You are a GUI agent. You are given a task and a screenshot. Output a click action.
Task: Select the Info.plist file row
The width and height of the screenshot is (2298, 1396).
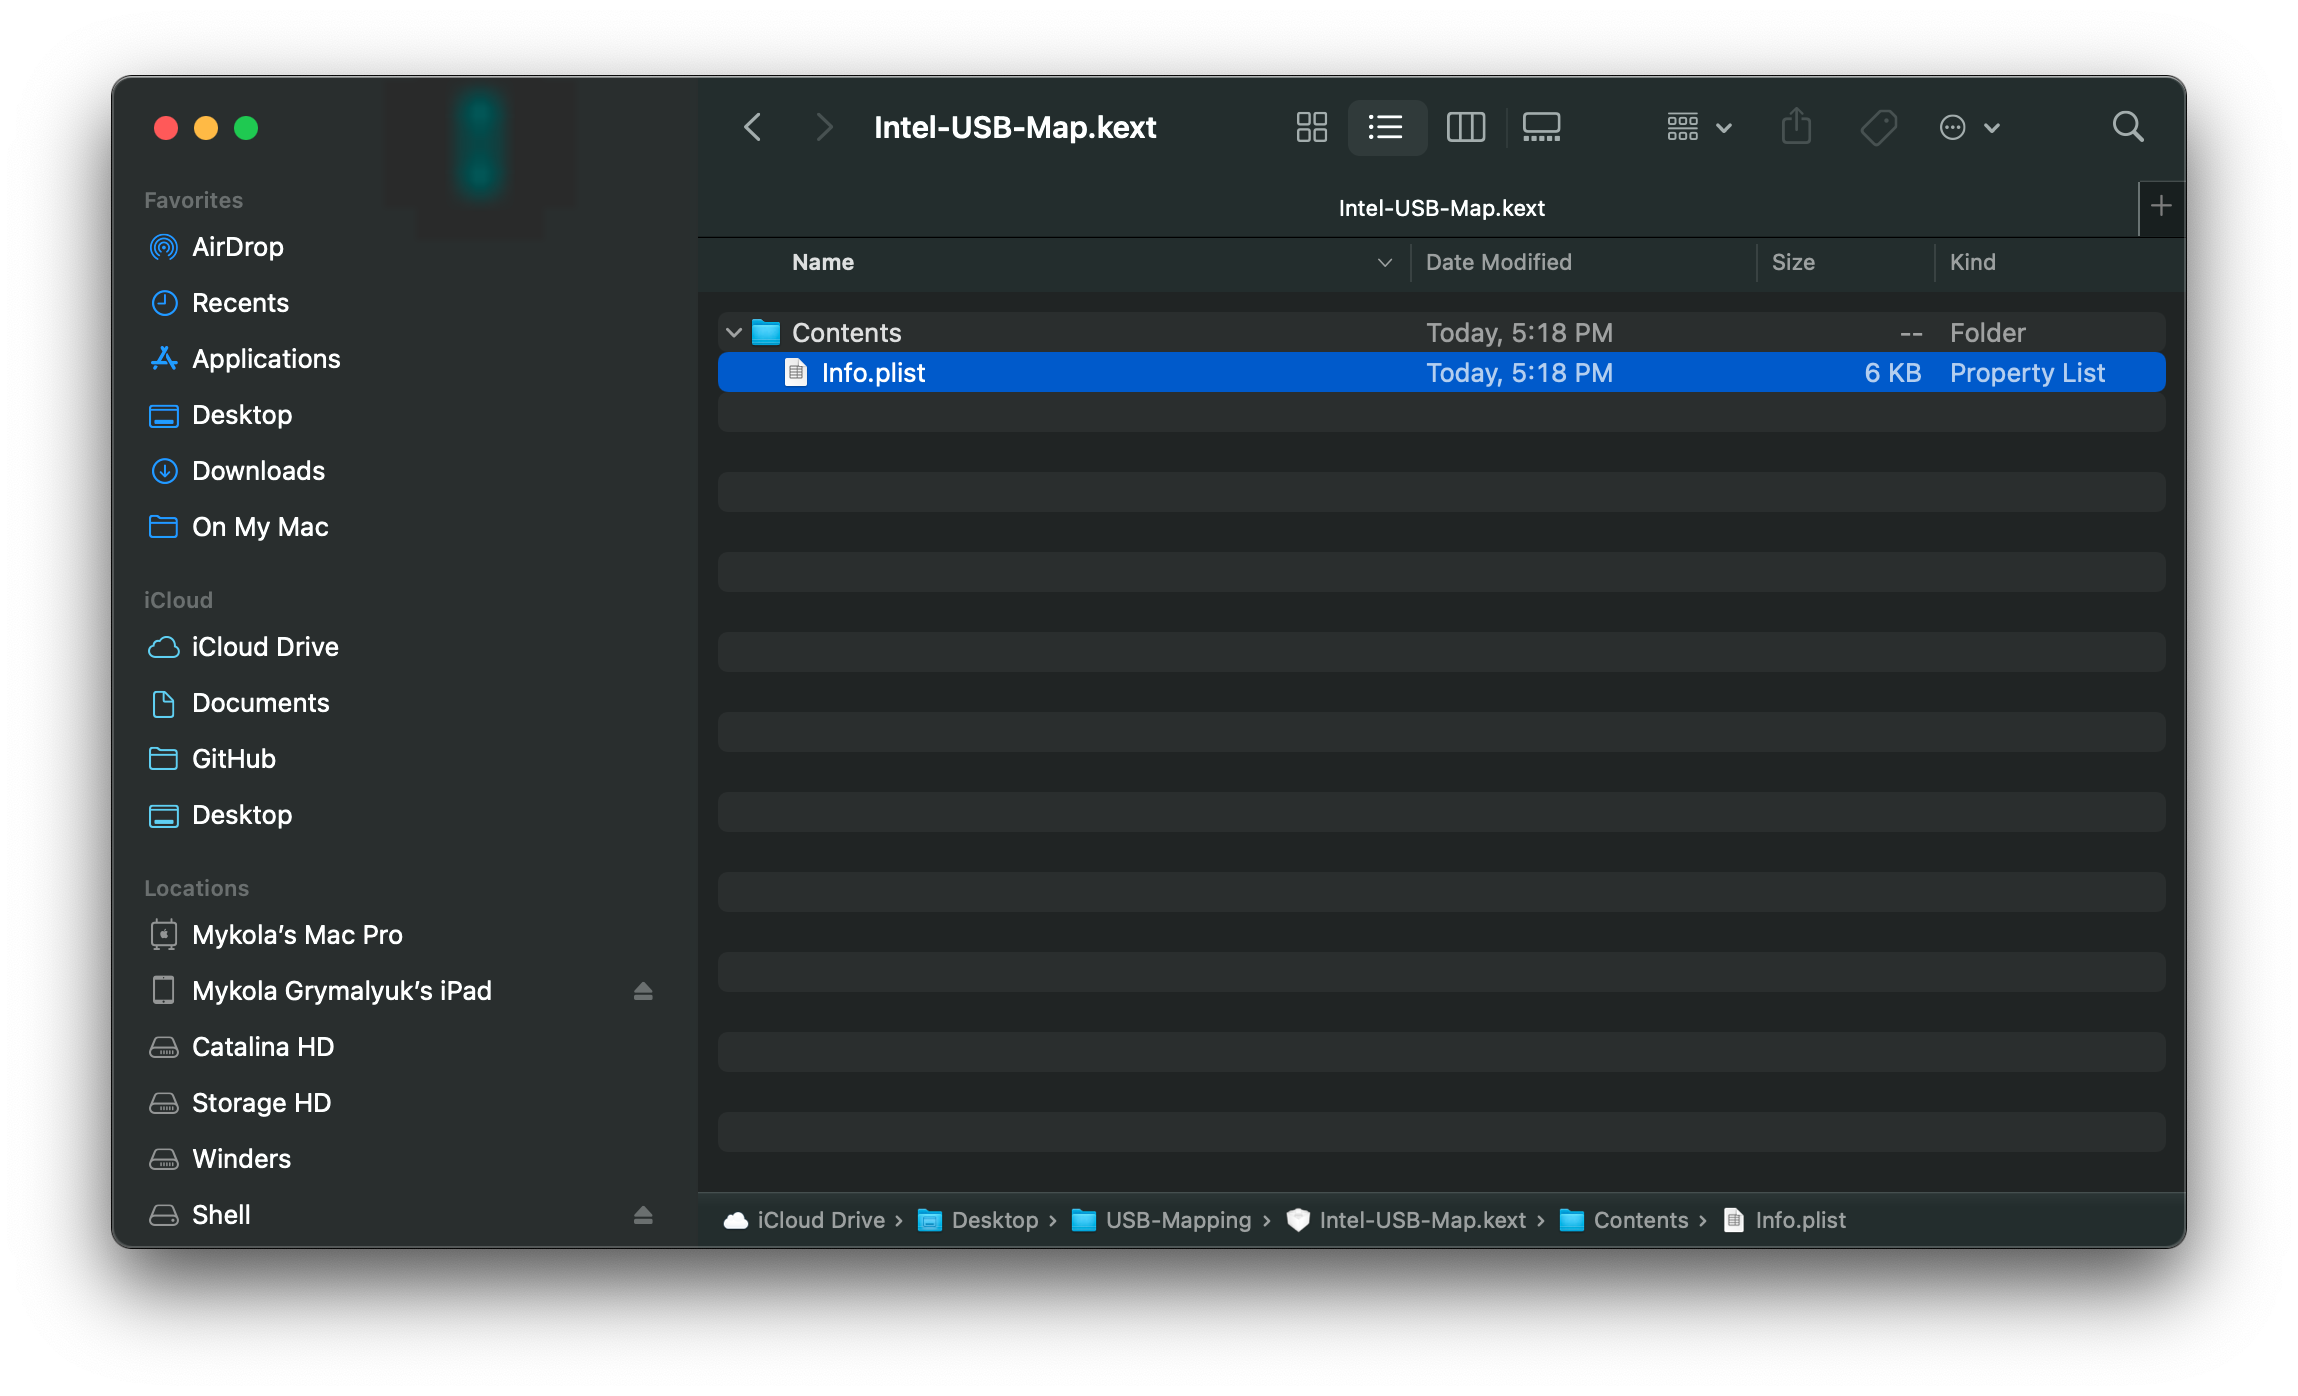873,373
